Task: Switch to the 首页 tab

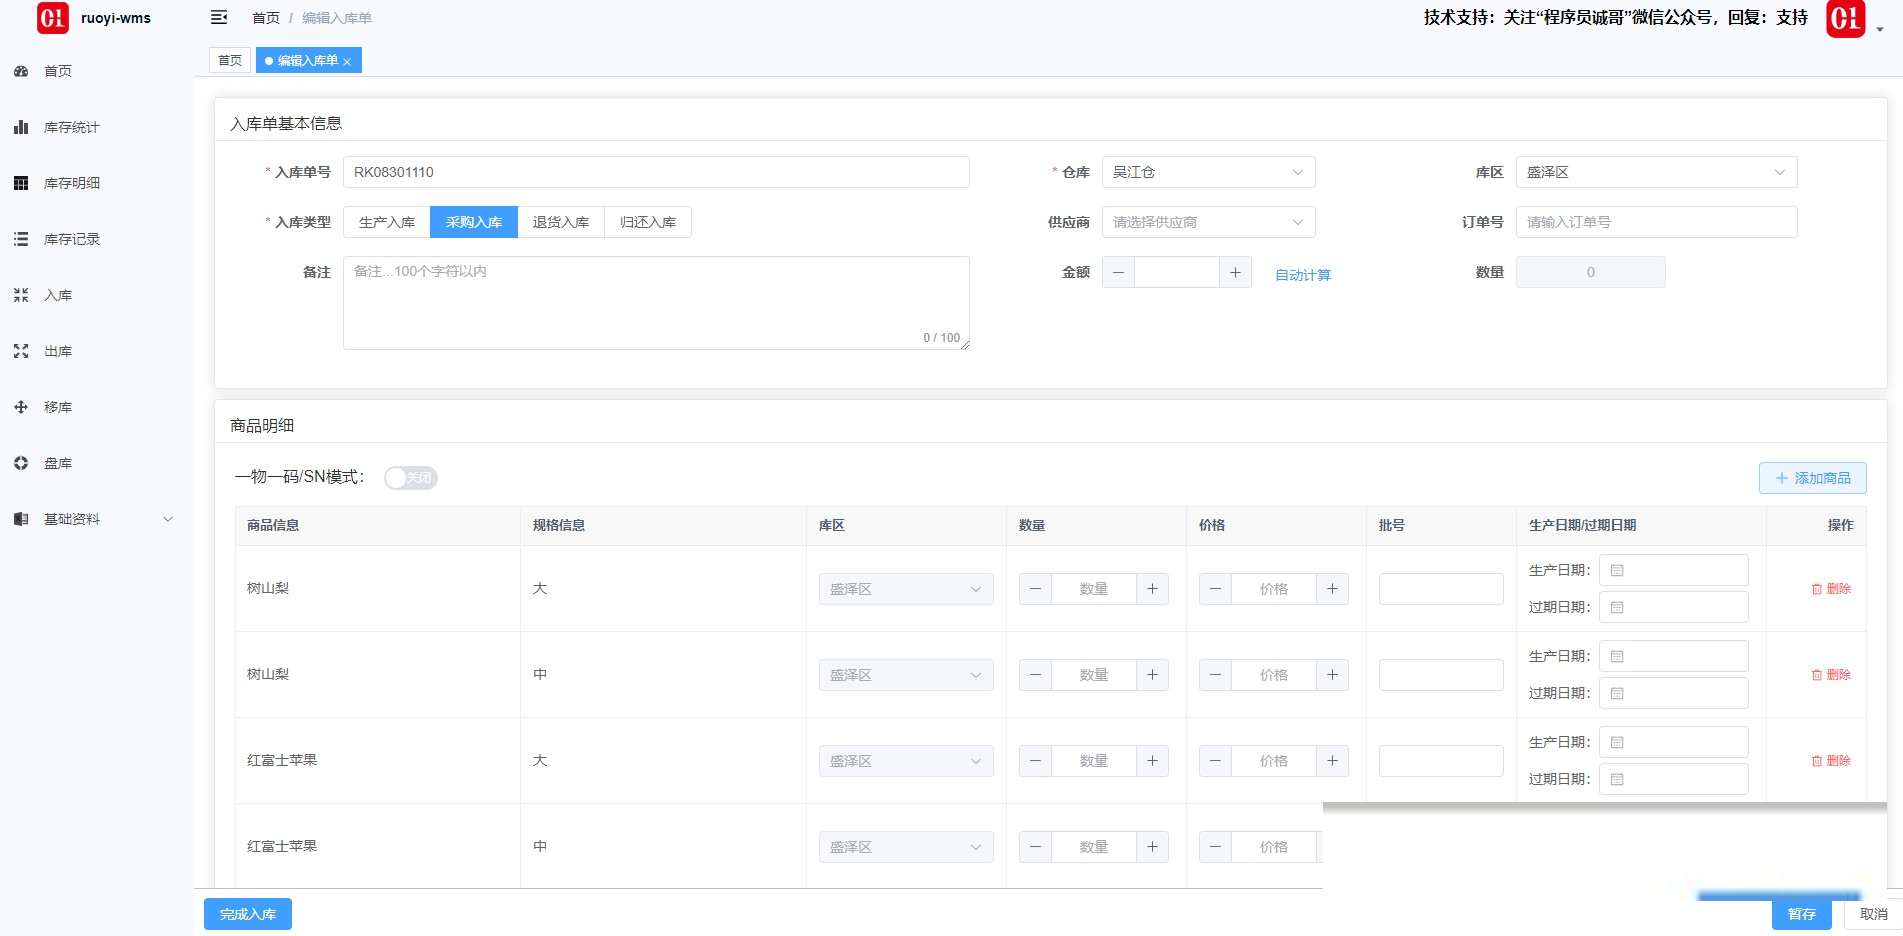Action: pos(230,61)
